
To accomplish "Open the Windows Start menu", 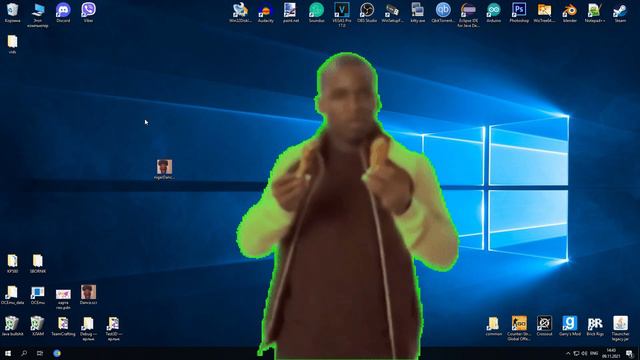I will (x=8, y=353).
